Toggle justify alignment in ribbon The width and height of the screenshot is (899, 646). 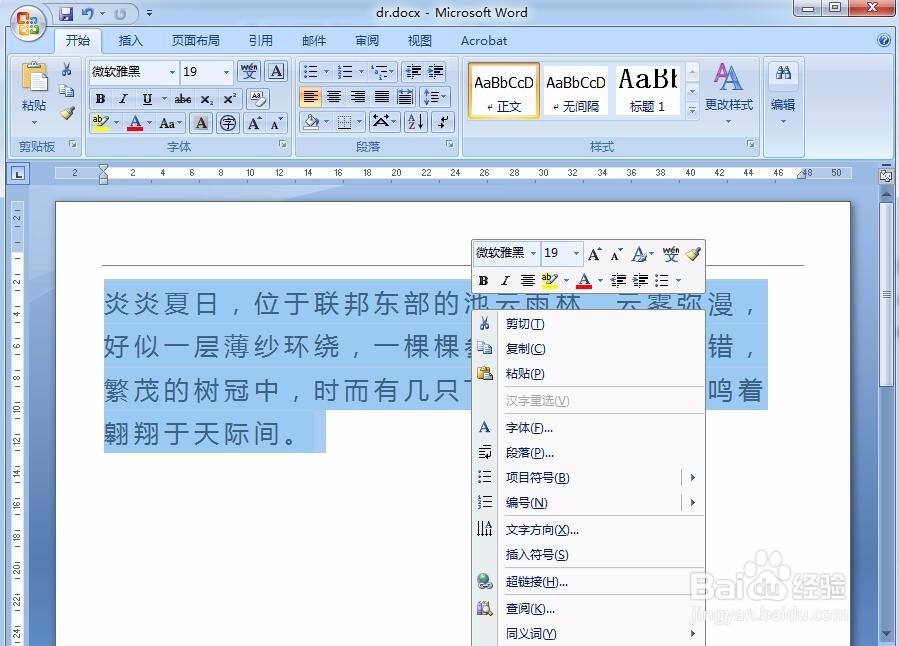pyautogui.click(x=382, y=96)
